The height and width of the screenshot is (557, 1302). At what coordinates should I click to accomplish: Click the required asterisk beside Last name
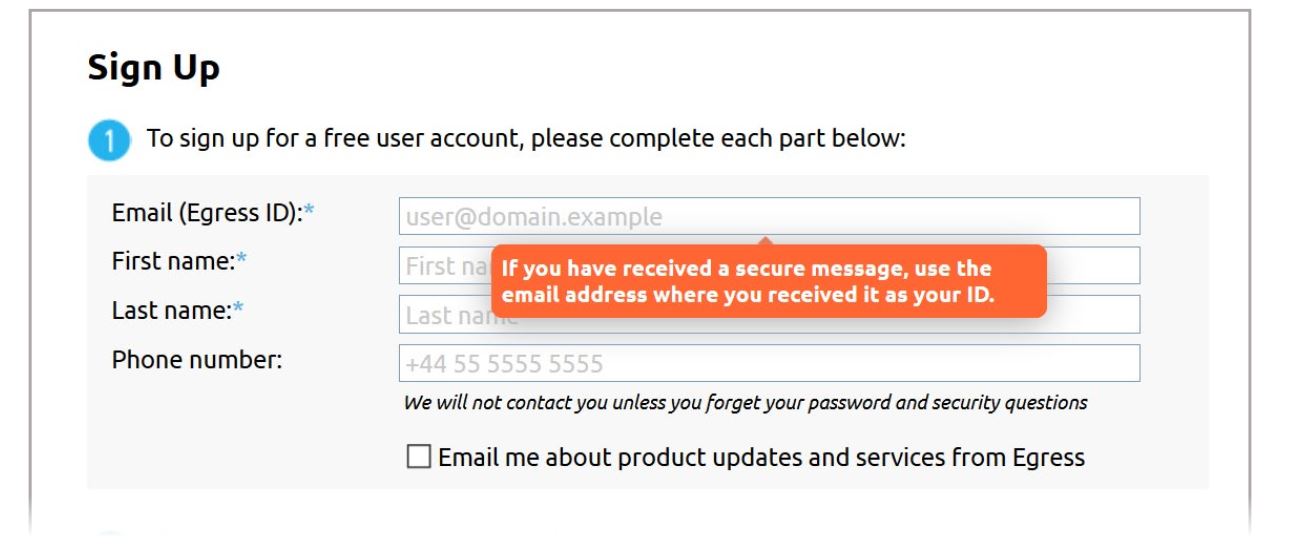click(238, 310)
